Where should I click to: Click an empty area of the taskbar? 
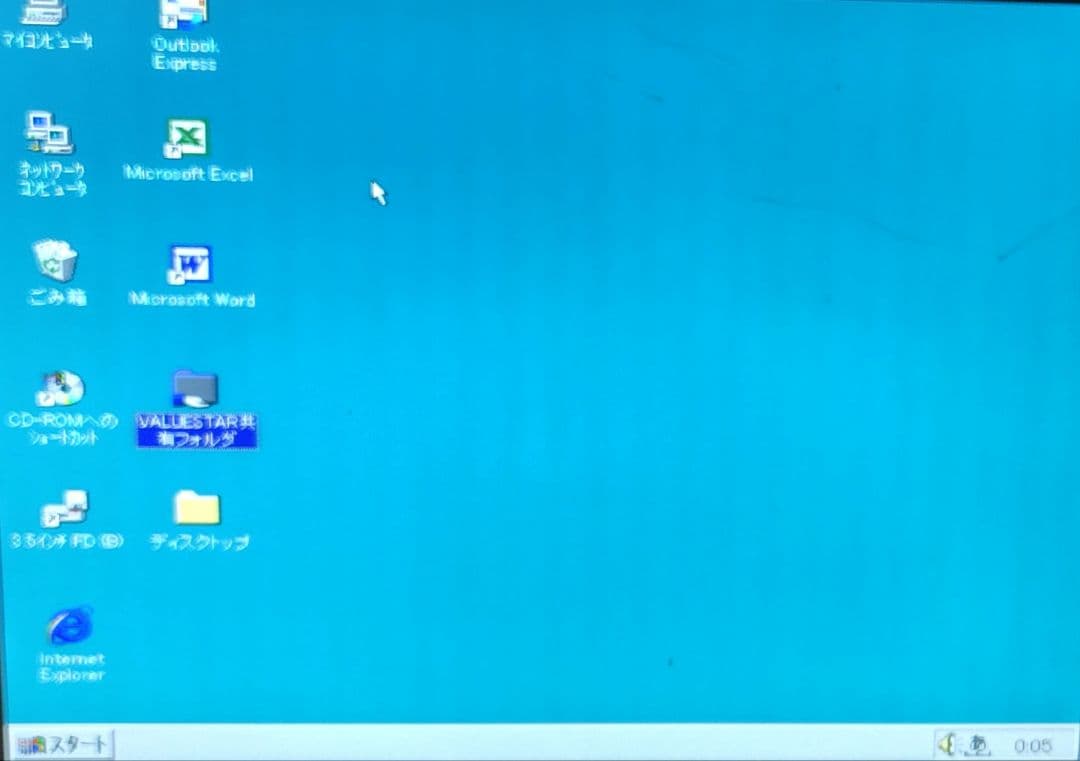(x=500, y=745)
